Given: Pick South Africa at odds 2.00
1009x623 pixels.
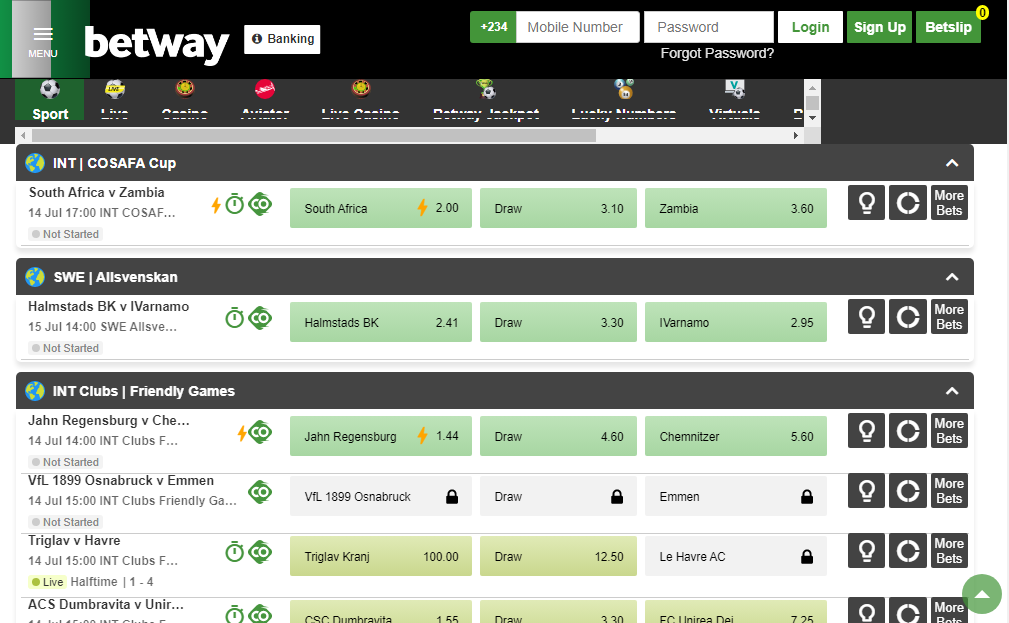Looking at the screenshot, I should click(x=381, y=208).
